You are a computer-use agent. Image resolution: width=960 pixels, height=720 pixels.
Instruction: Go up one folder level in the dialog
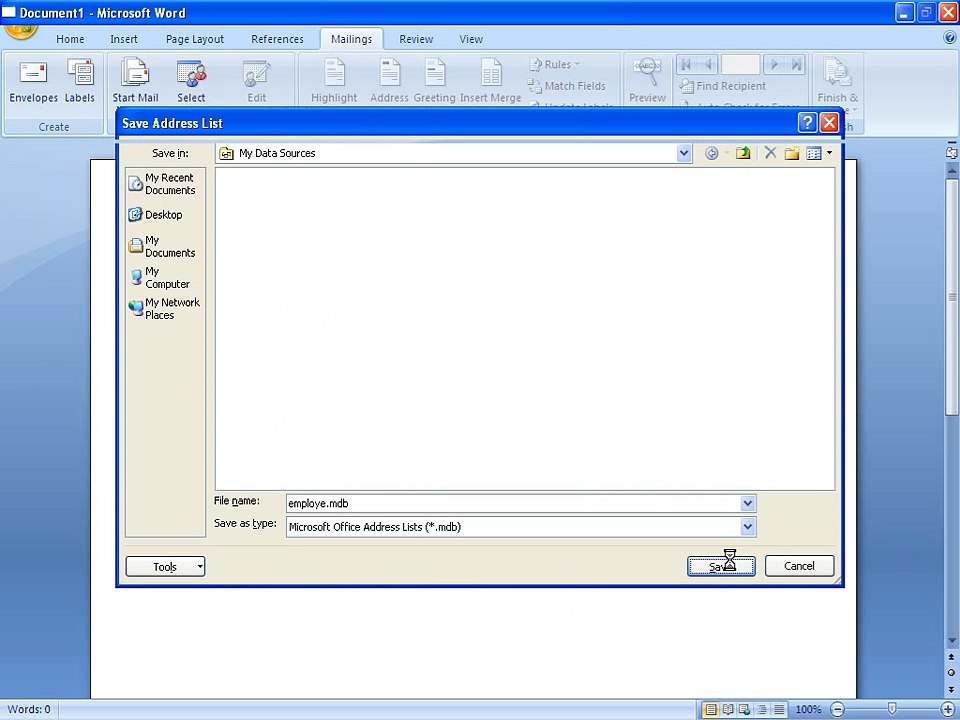743,153
